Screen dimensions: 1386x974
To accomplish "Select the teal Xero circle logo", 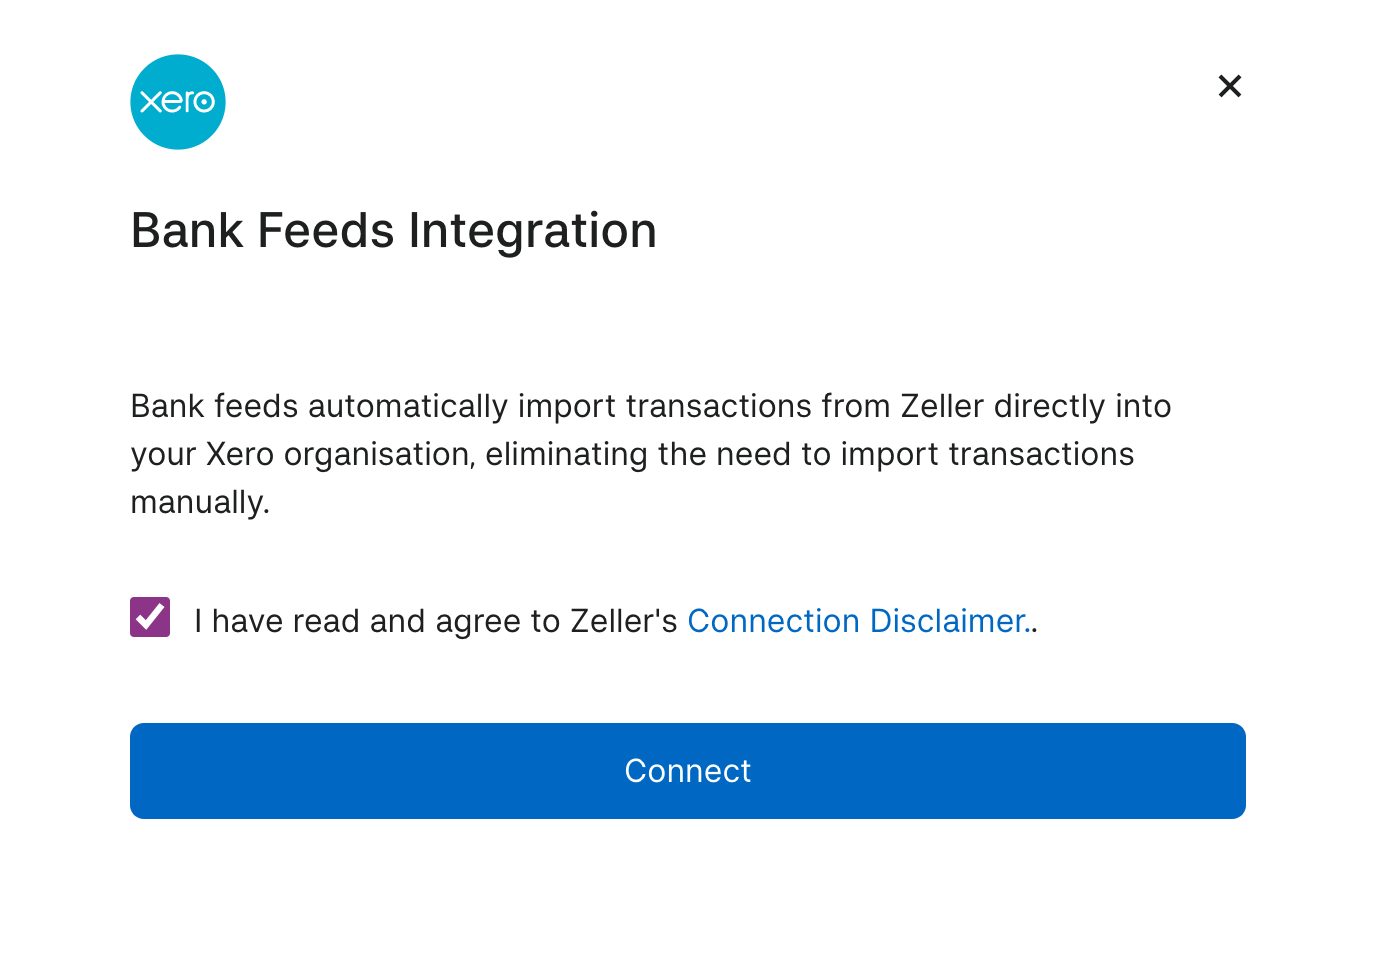I will click(178, 102).
